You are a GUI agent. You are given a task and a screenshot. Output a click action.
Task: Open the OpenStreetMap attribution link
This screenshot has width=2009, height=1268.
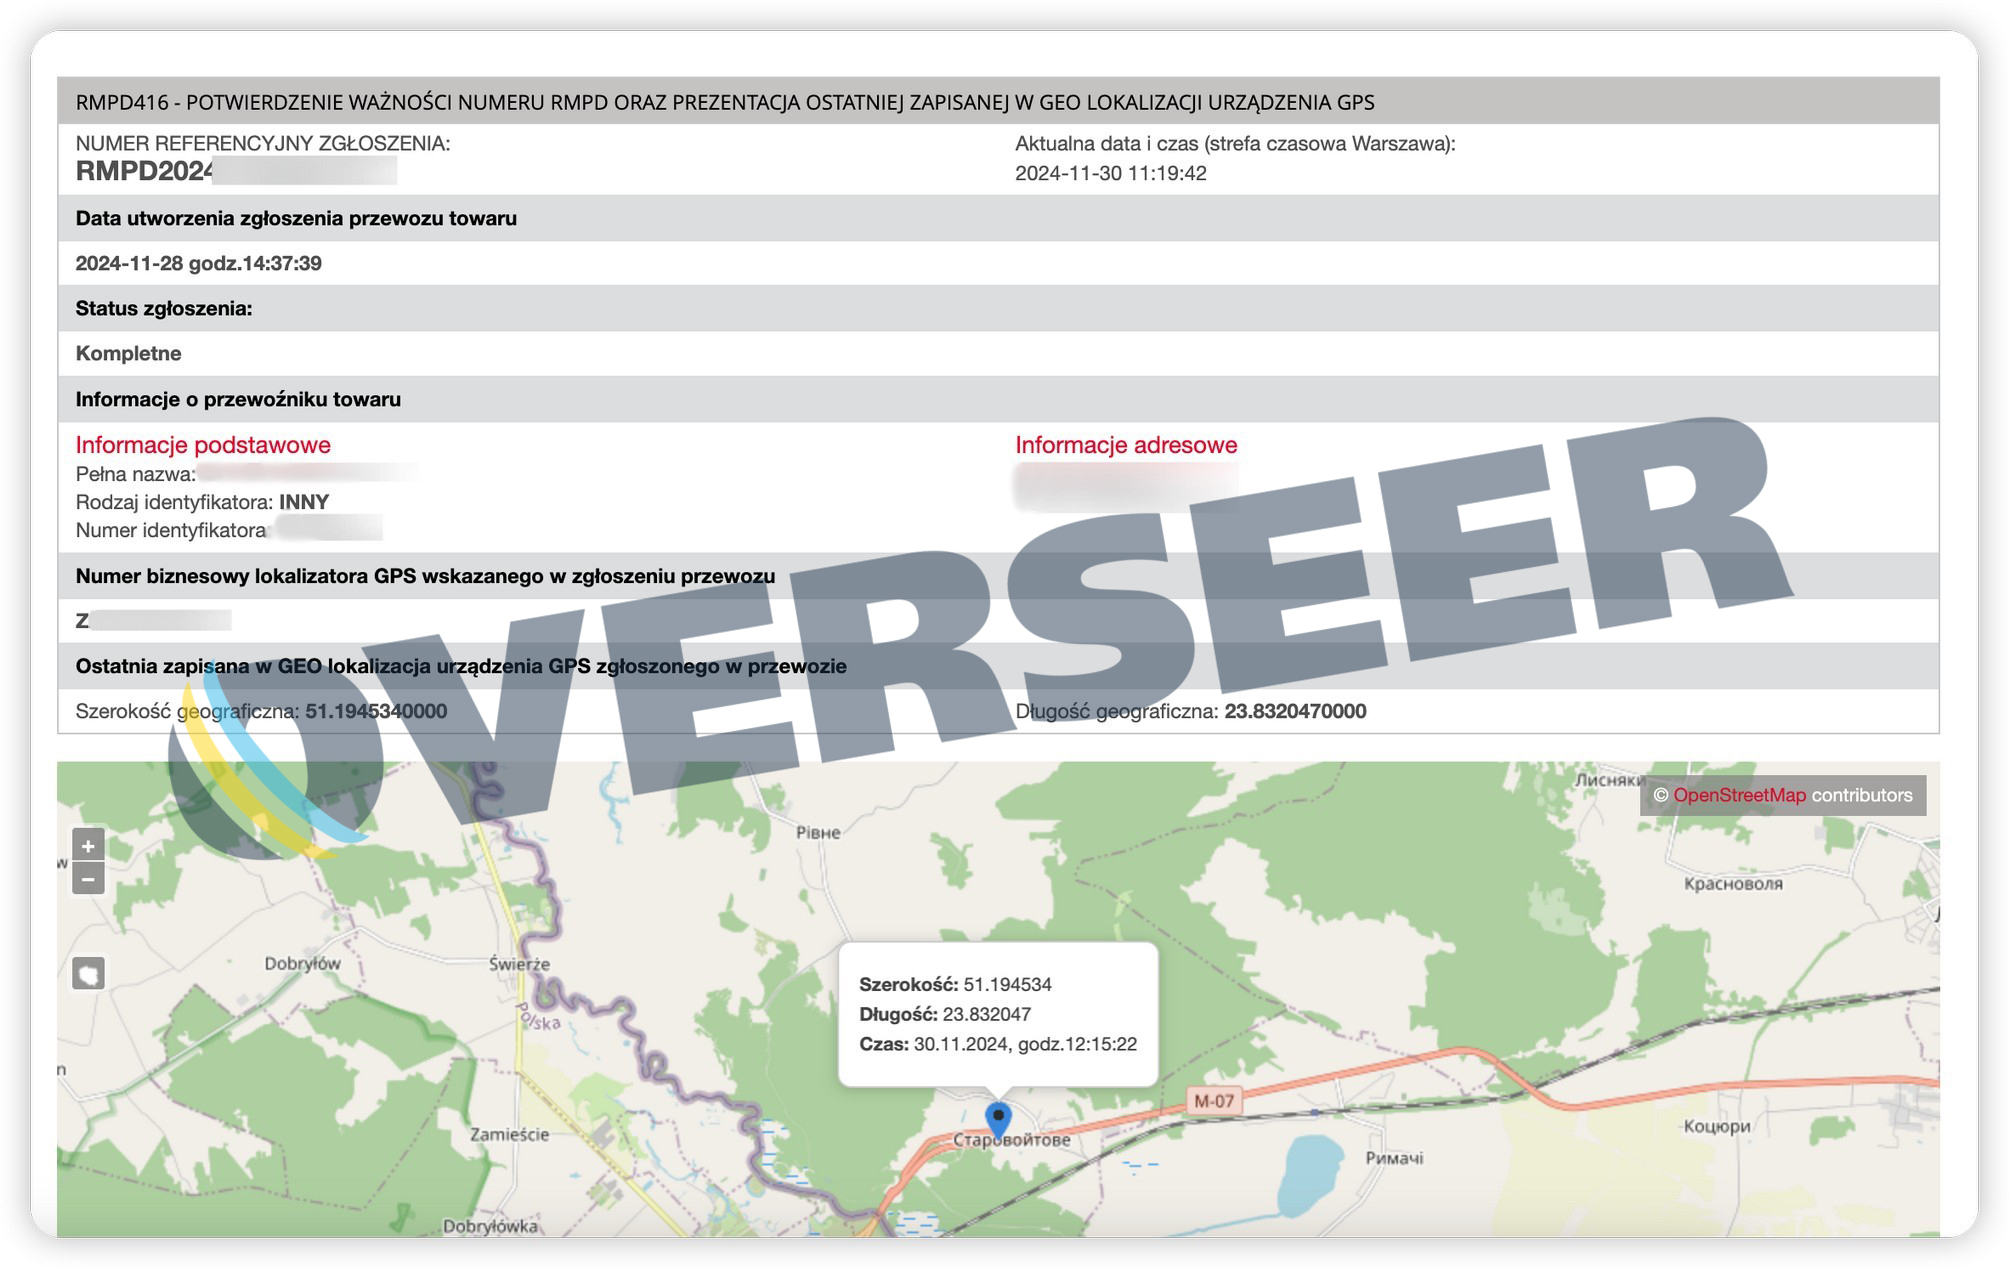(x=1739, y=795)
